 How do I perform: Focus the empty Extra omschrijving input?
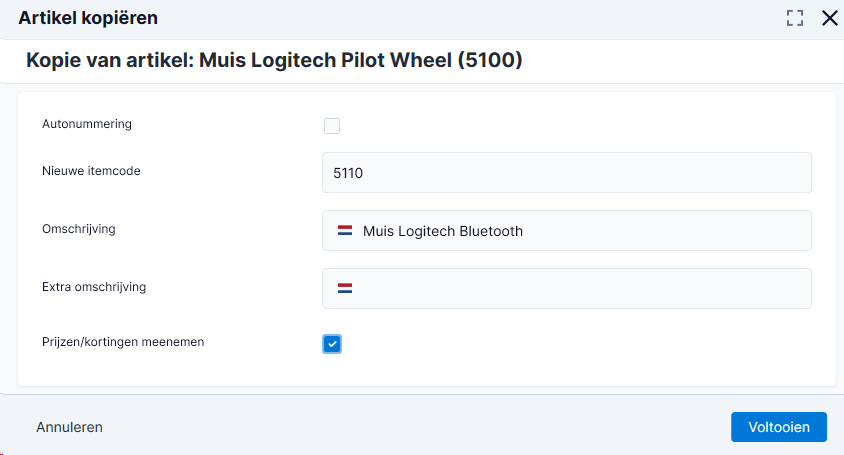(567, 289)
